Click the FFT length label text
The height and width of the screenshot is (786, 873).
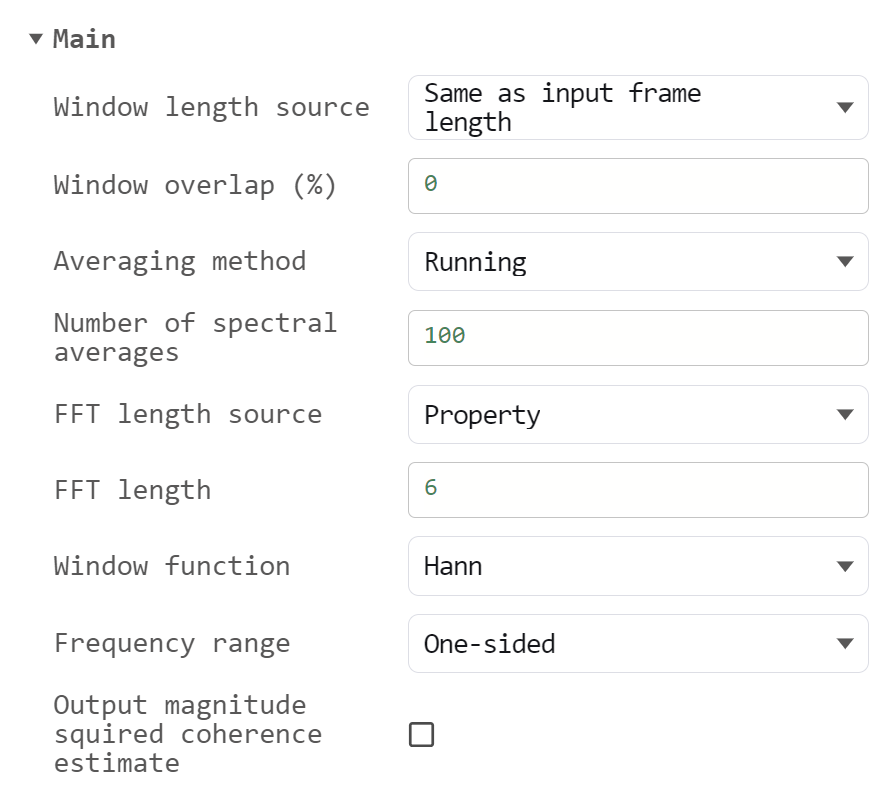click(133, 490)
